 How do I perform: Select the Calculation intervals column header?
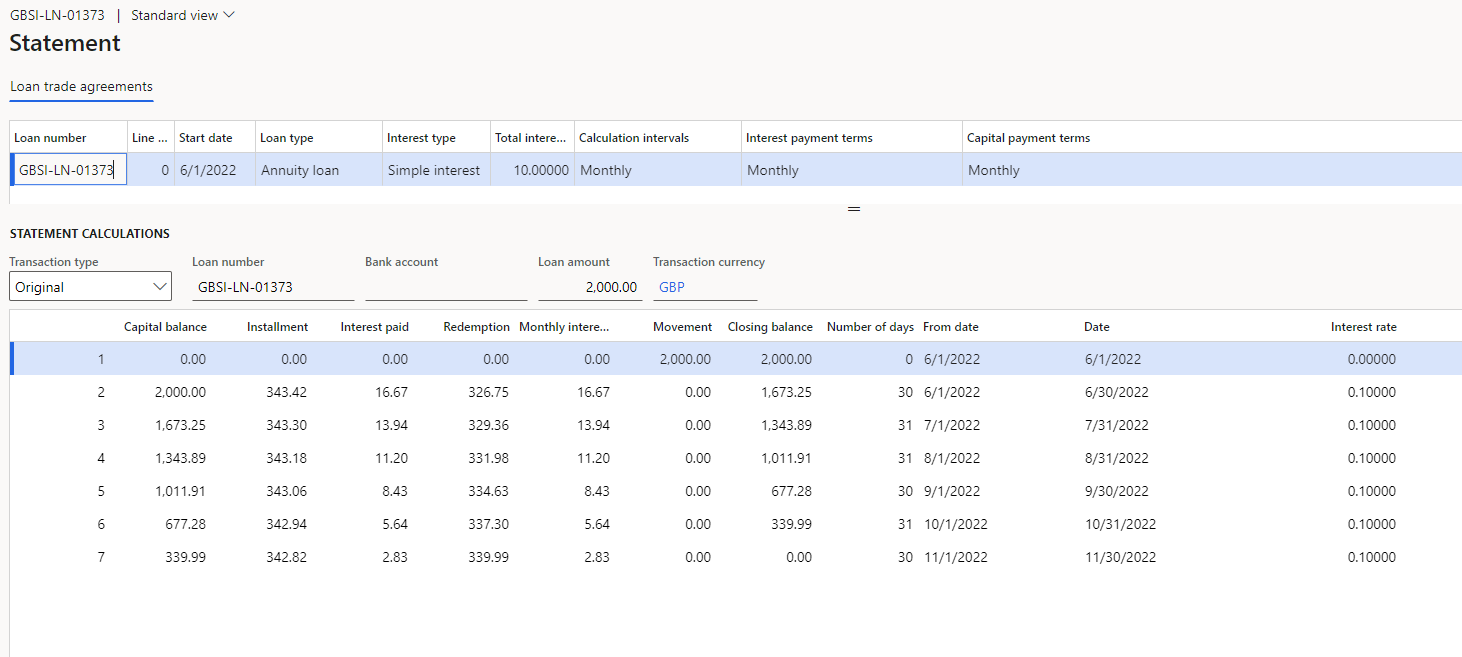click(634, 138)
